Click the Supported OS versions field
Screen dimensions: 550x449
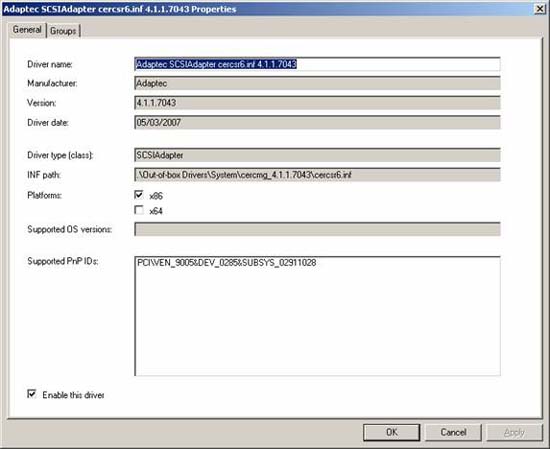coord(317,229)
